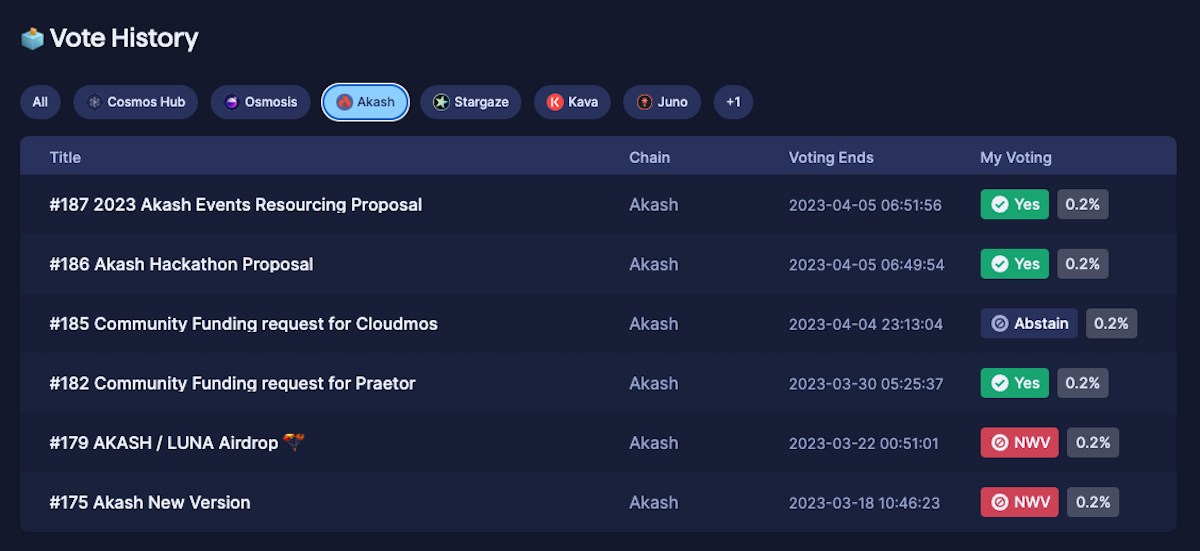Sort by the Title column header
Screen dimensions: 1200x551
tap(65, 158)
